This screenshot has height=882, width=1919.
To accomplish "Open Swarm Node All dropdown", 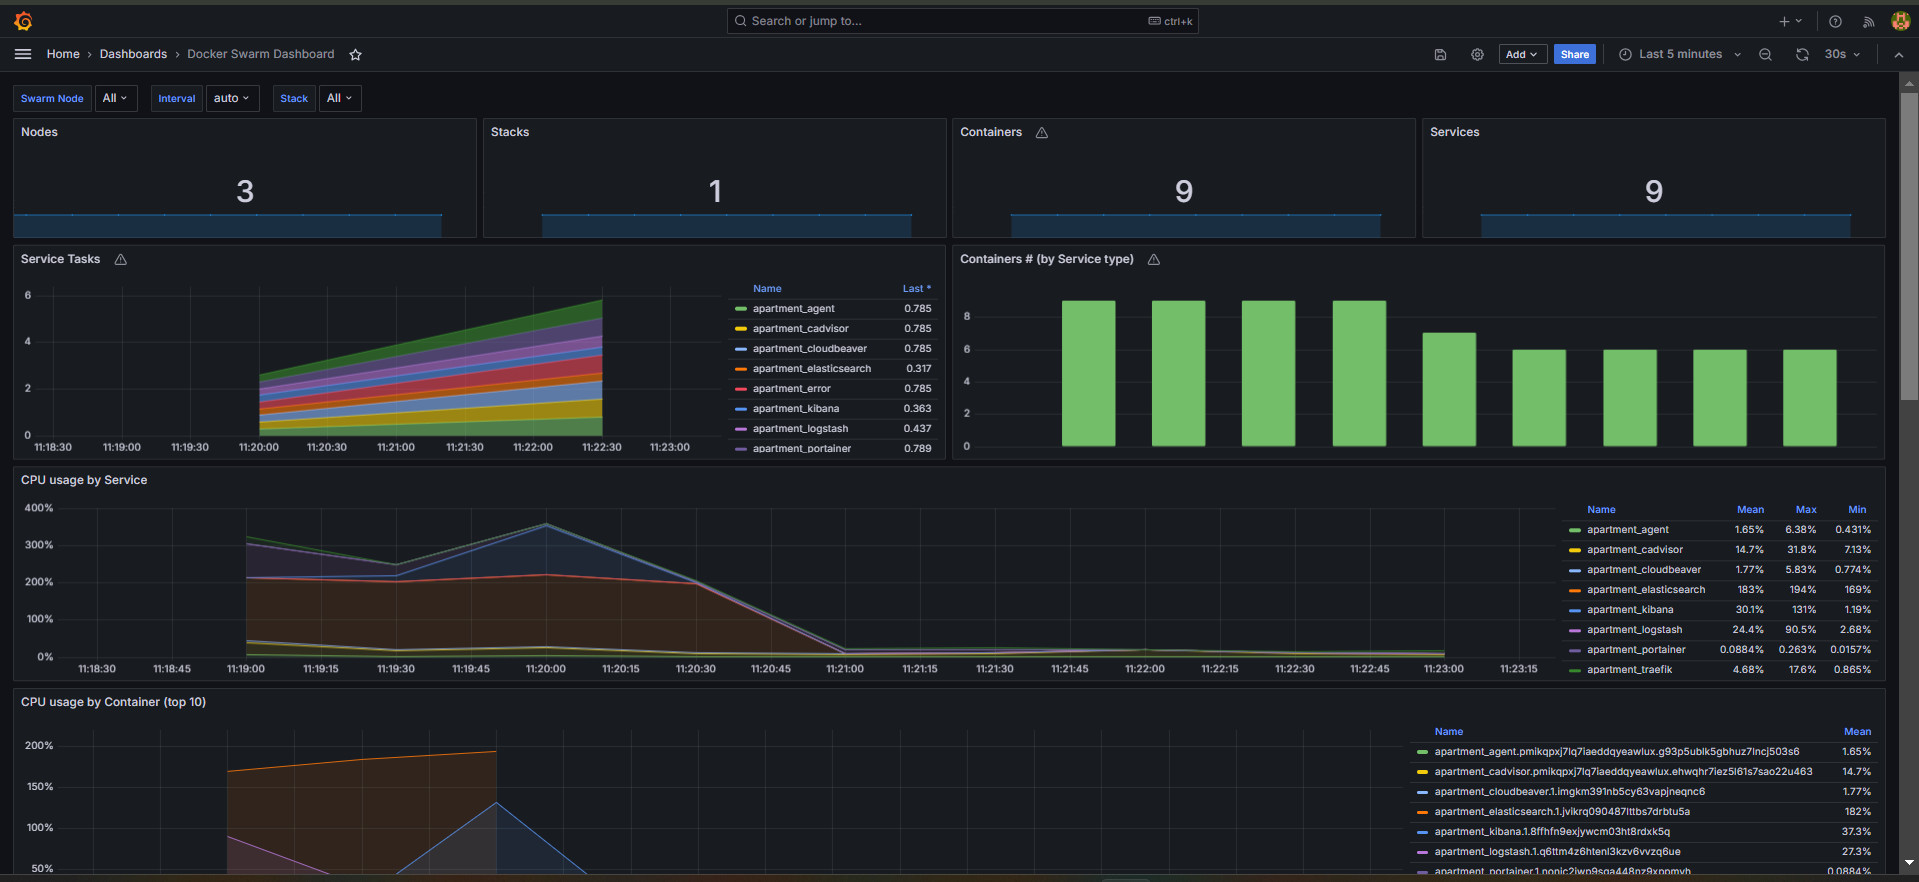I will click(116, 98).
